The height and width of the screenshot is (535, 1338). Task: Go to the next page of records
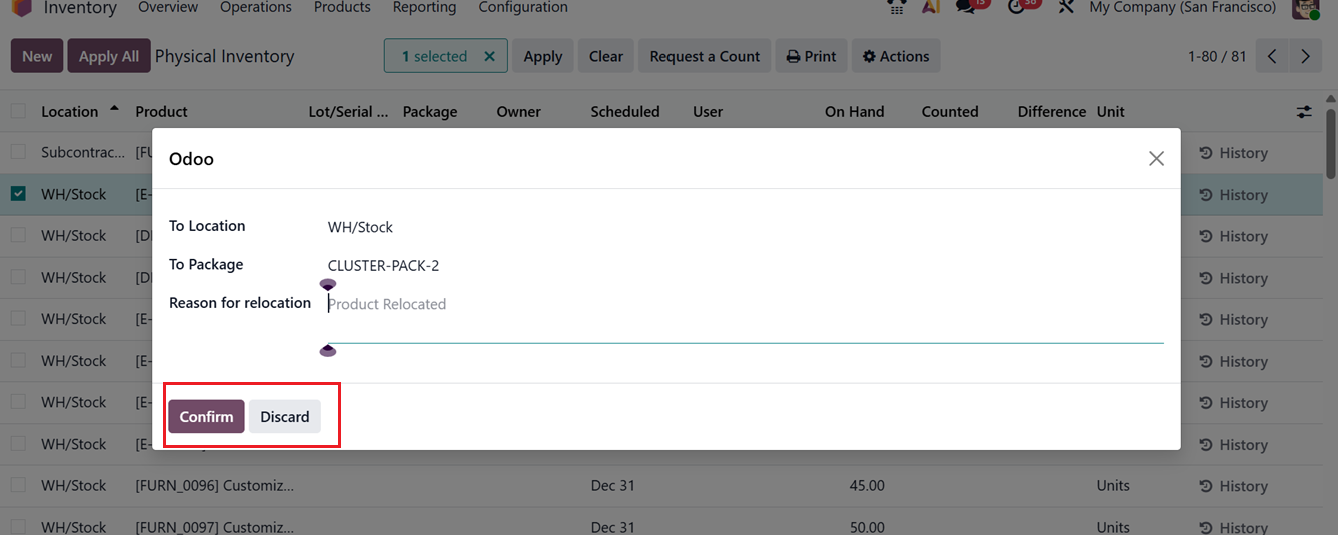coord(1305,56)
